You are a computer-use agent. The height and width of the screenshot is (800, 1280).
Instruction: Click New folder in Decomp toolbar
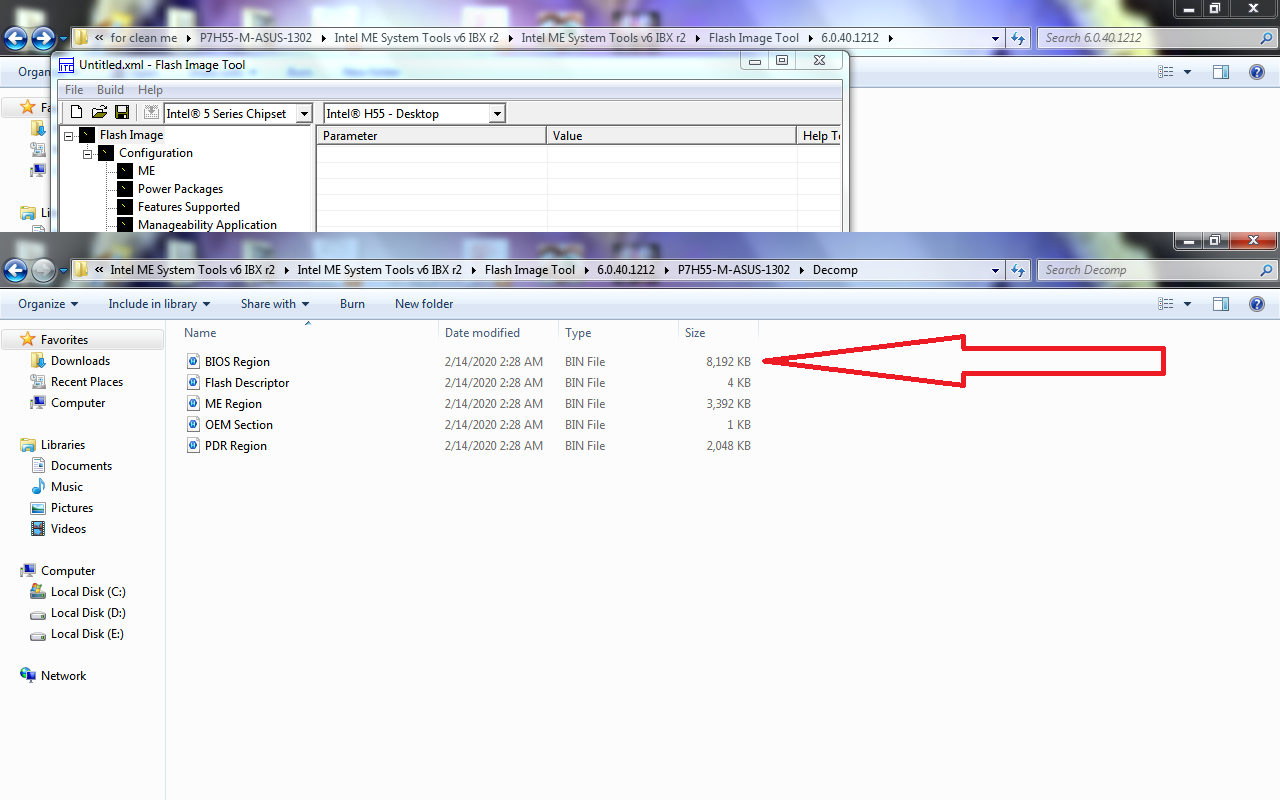point(424,304)
